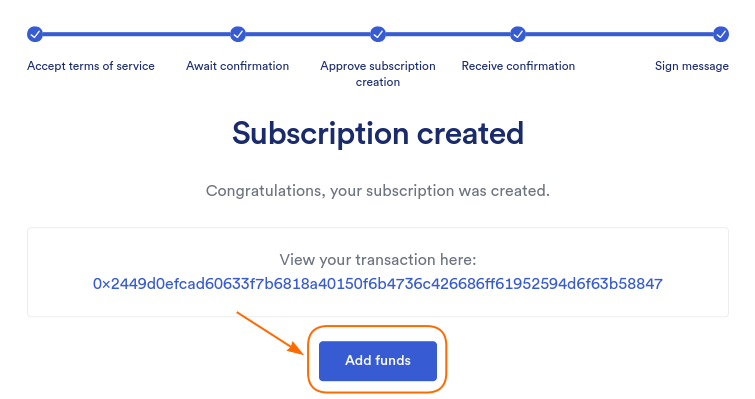Click progress line between Approve subscription and Receive confirmation
The image size is (755, 399).
coord(448,34)
